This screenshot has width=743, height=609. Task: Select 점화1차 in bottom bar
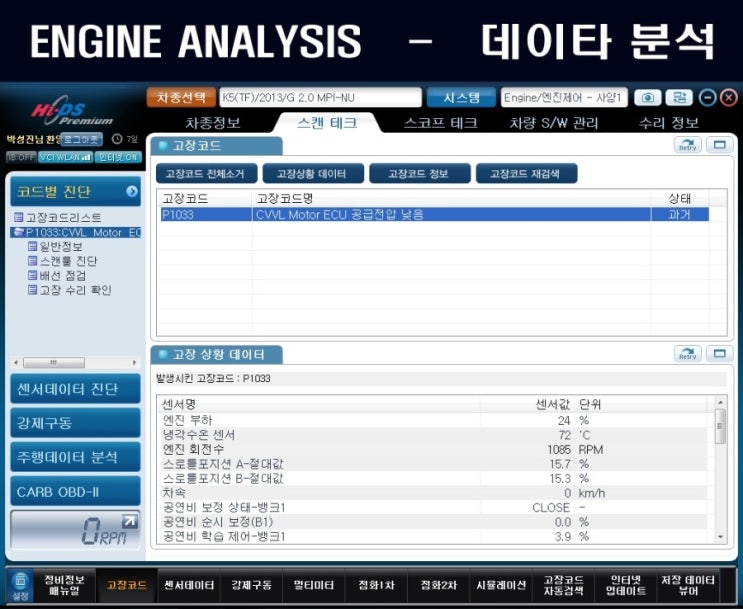(x=376, y=586)
